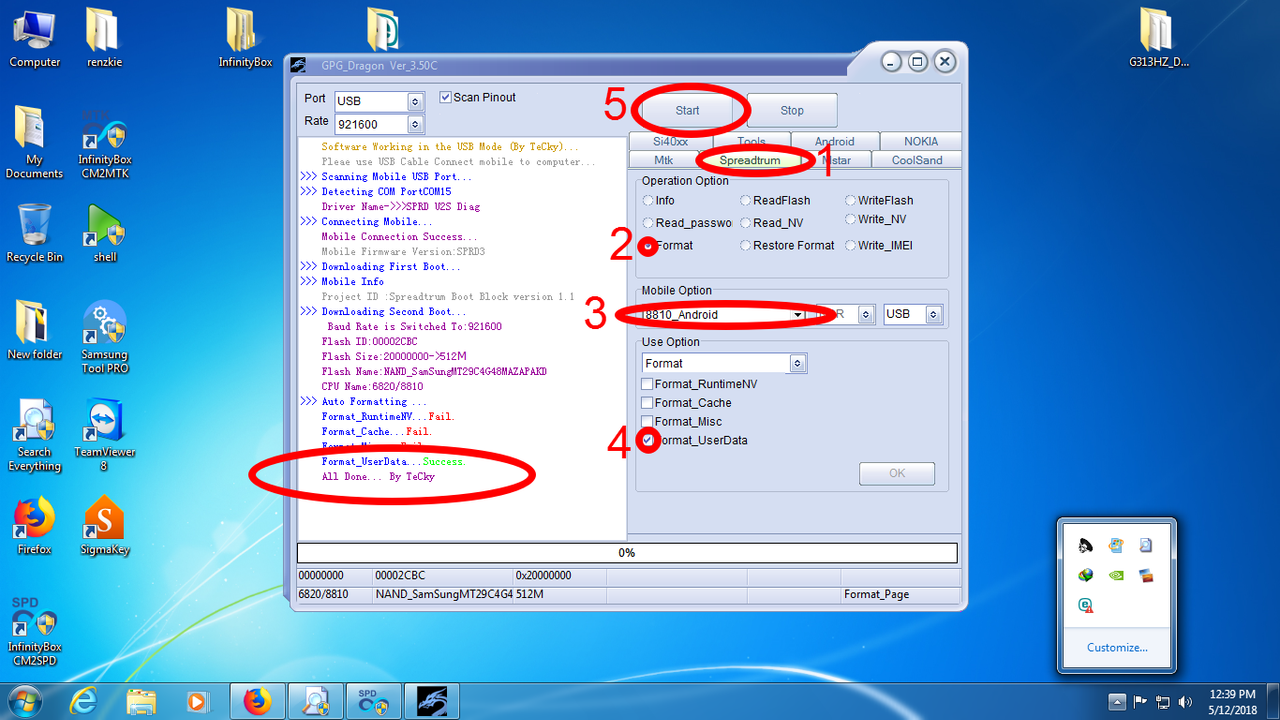Screen dimensions: 1280x720
Task: Open Customize in the tray popup
Action: pyautogui.click(x=1116, y=647)
